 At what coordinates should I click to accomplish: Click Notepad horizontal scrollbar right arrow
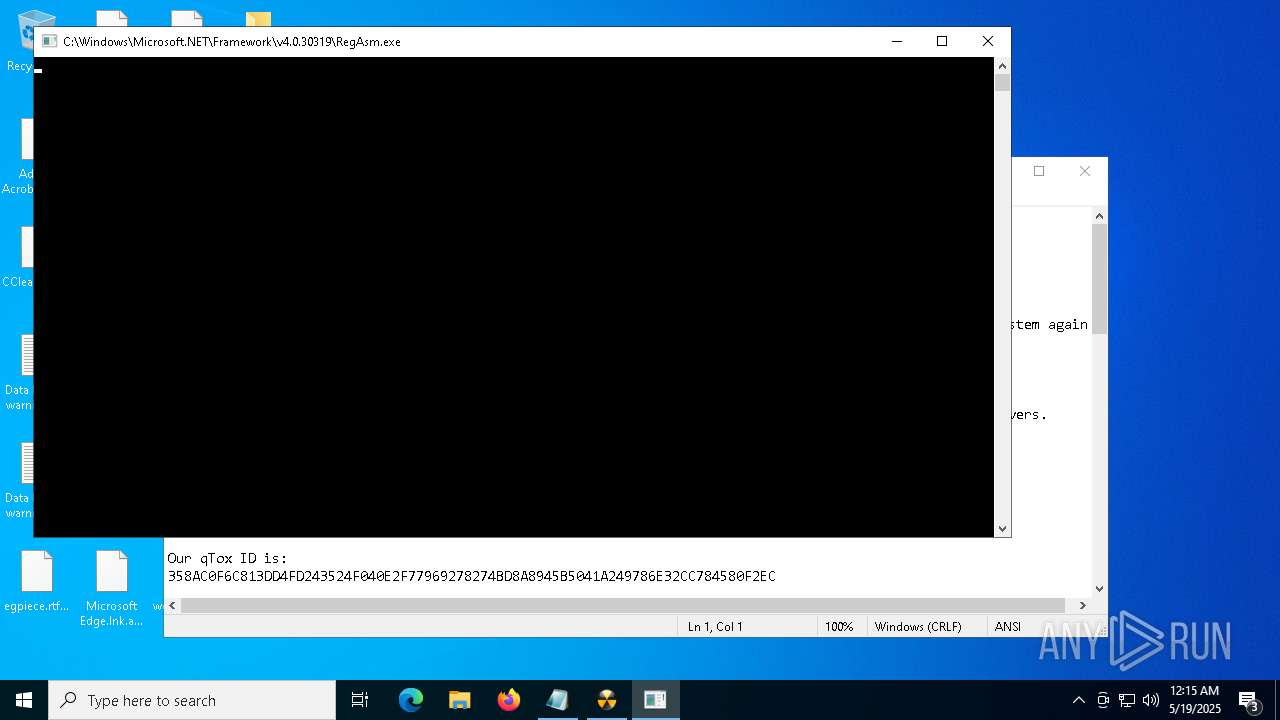[1082, 605]
